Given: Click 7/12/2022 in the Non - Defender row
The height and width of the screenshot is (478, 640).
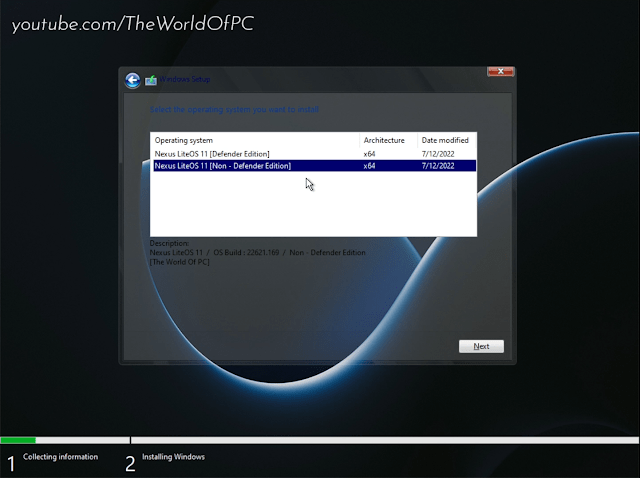Looking at the screenshot, I should 438,166.
